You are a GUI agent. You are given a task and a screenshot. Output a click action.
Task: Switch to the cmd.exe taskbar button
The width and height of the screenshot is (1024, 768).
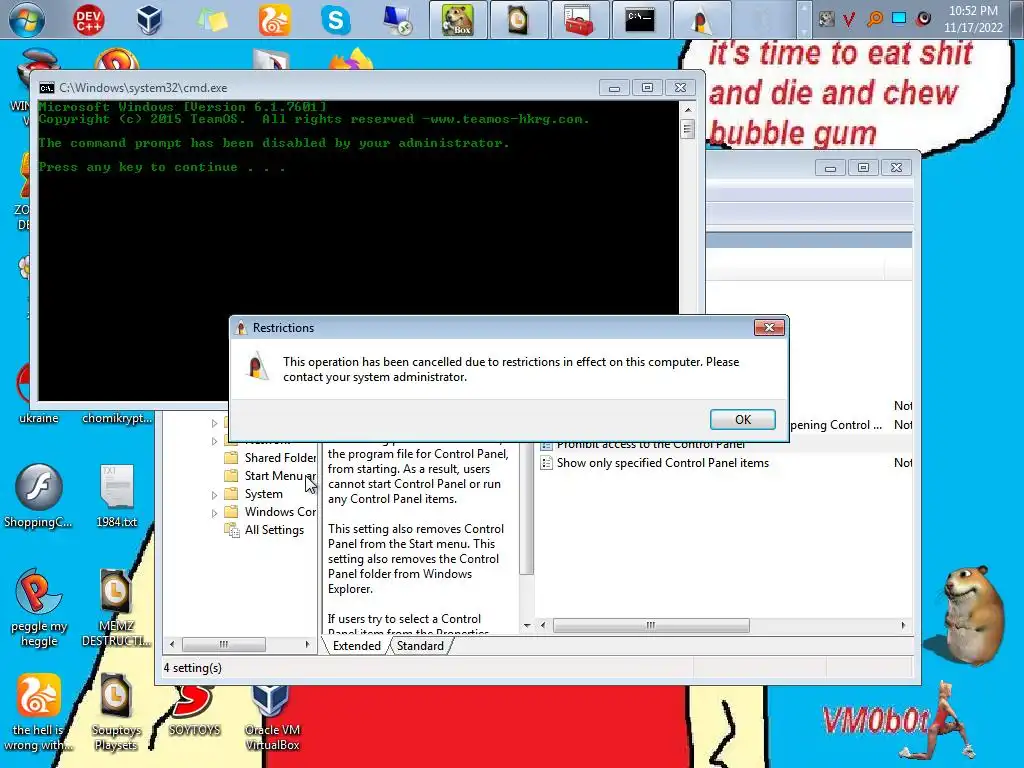pos(641,20)
